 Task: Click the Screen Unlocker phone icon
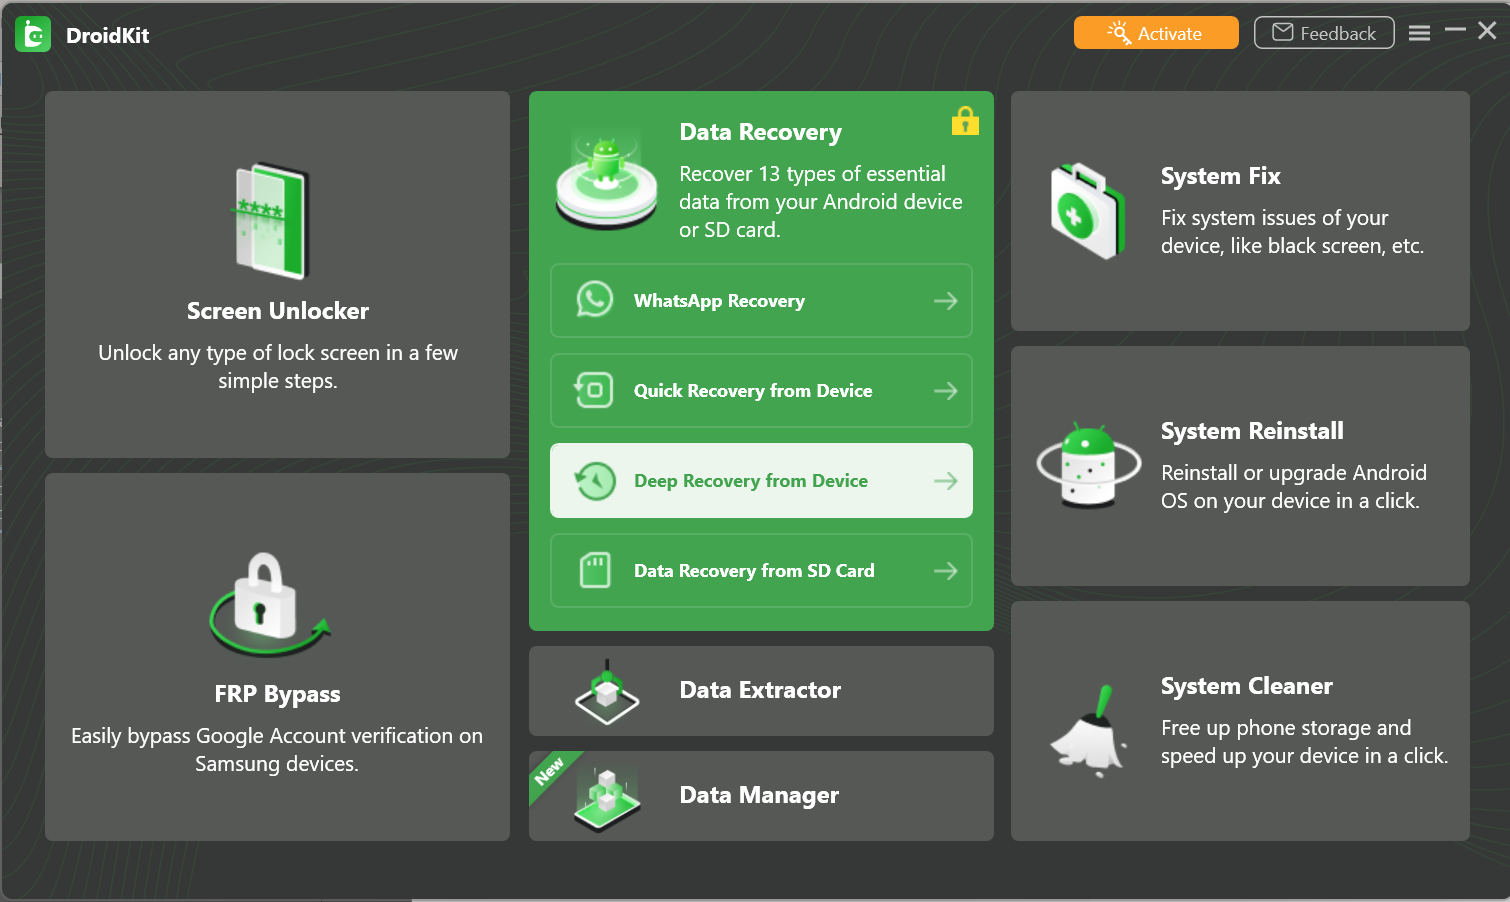(272, 220)
